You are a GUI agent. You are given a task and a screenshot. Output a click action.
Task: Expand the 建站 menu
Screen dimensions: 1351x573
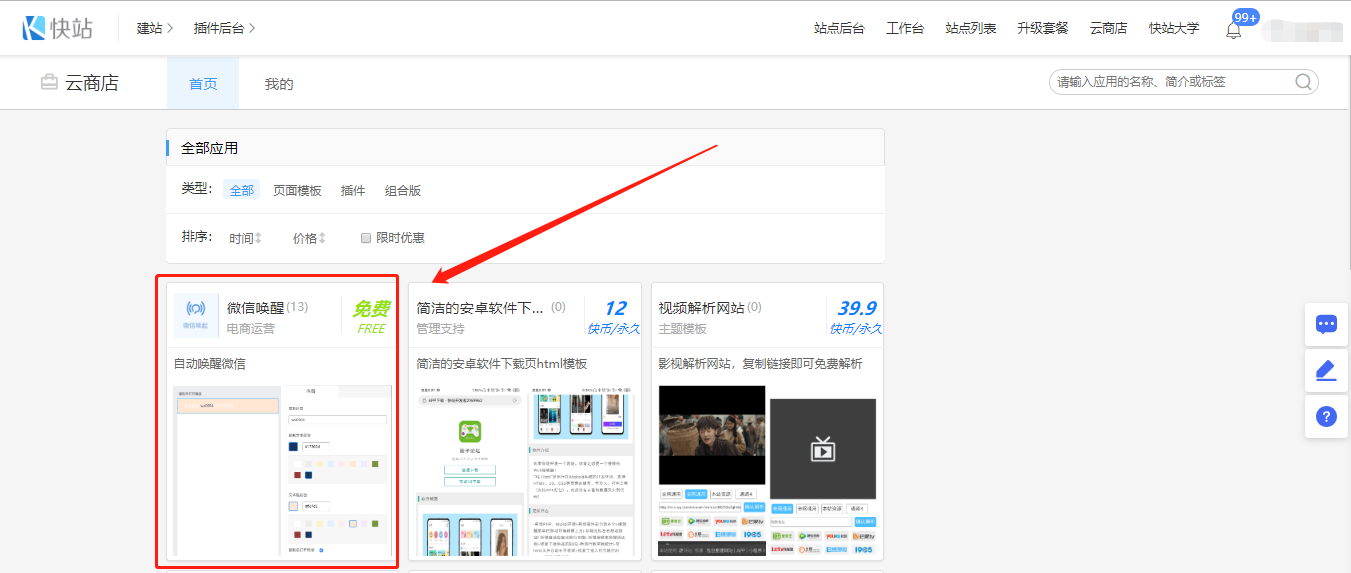point(155,28)
